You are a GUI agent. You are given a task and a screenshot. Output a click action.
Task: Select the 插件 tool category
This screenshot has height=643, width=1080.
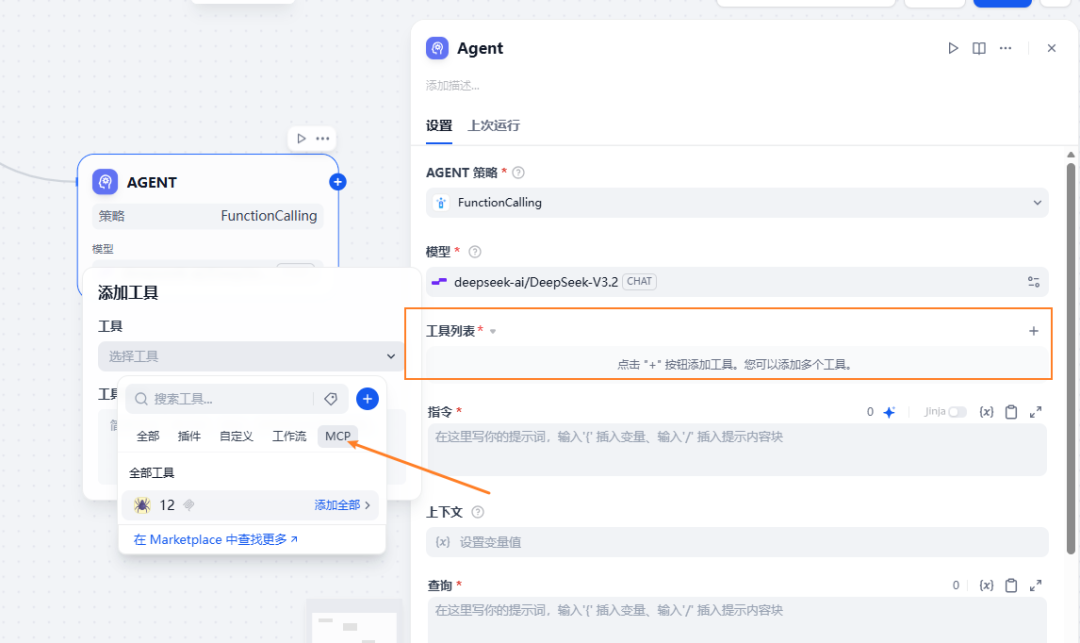click(189, 436)
